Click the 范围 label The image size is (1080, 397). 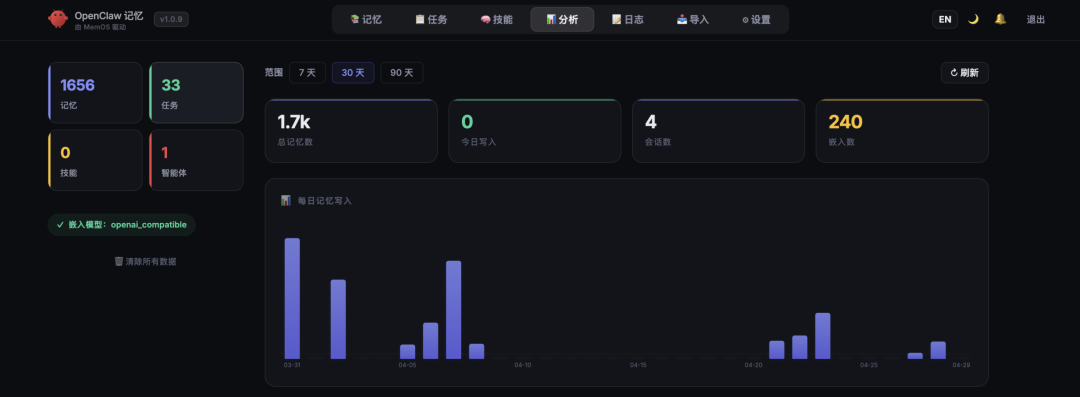click(x=274, y=72)
